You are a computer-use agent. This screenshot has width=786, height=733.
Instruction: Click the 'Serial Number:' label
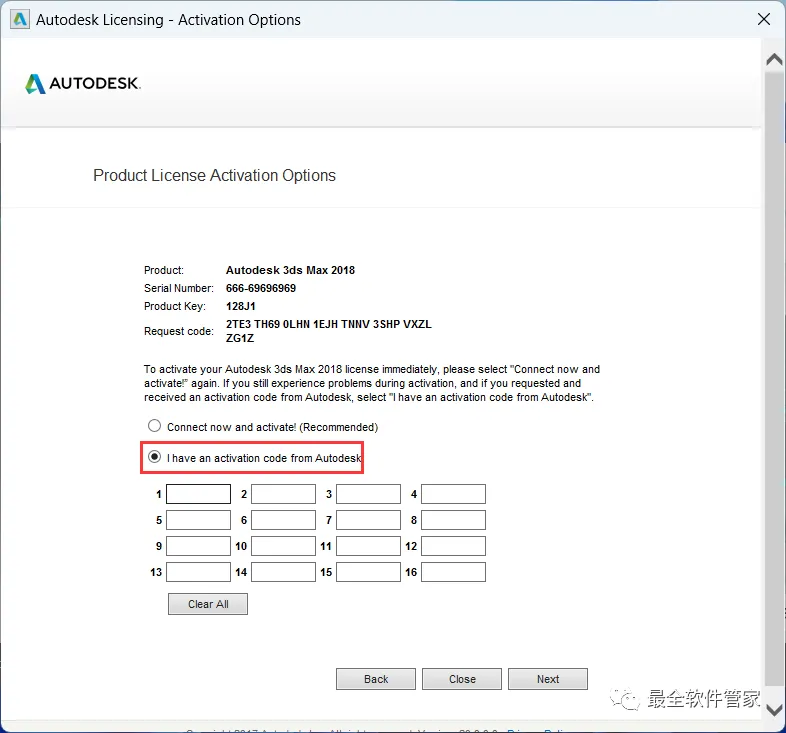pyautogui.click(x=179, y=288)
